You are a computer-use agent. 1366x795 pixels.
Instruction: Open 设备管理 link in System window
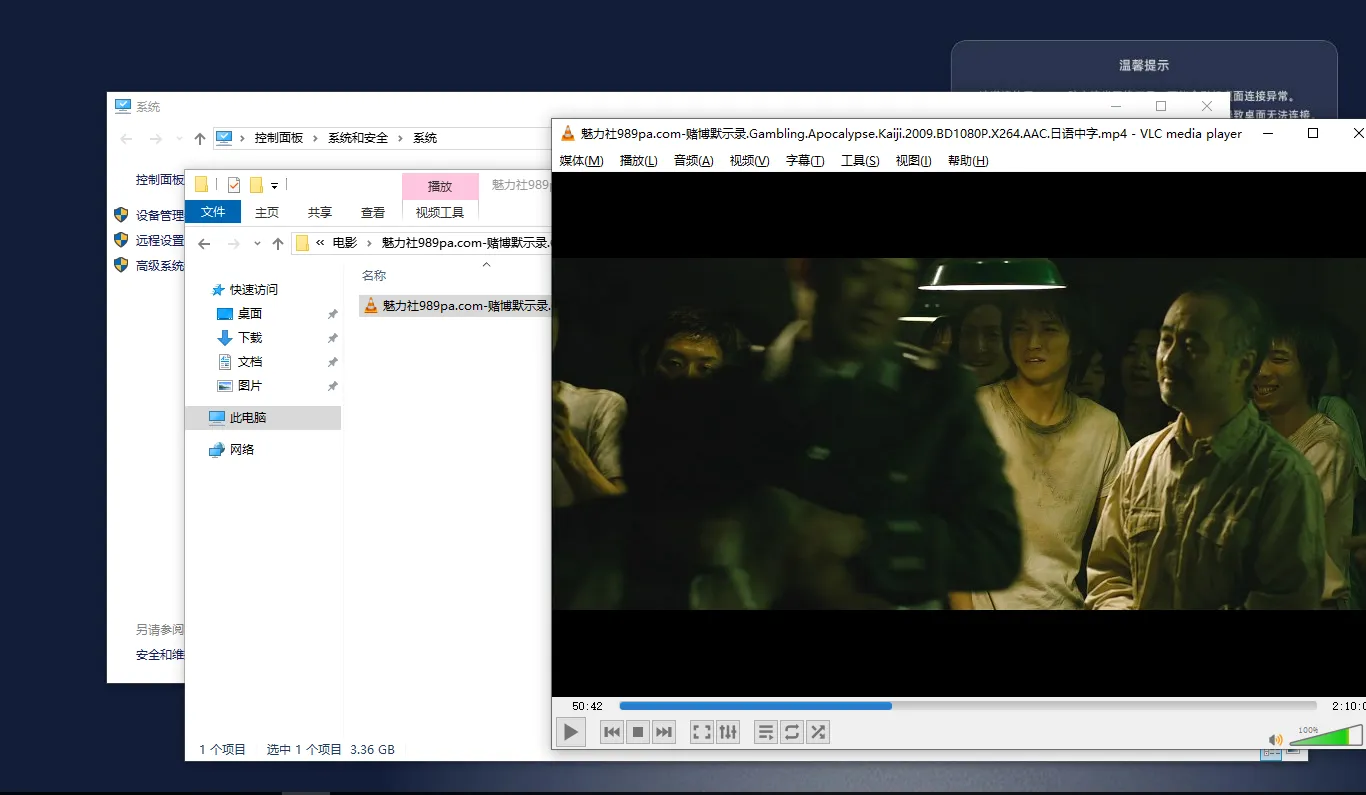click(x=160, y=215)
